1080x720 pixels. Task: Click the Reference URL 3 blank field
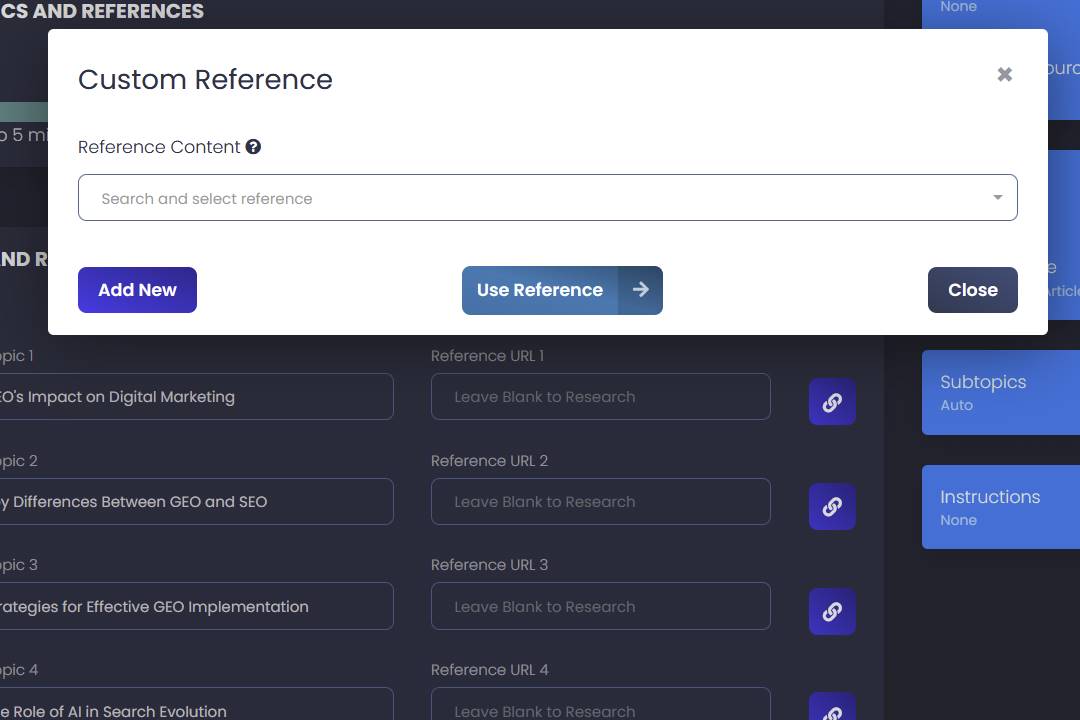click(600, 606)
